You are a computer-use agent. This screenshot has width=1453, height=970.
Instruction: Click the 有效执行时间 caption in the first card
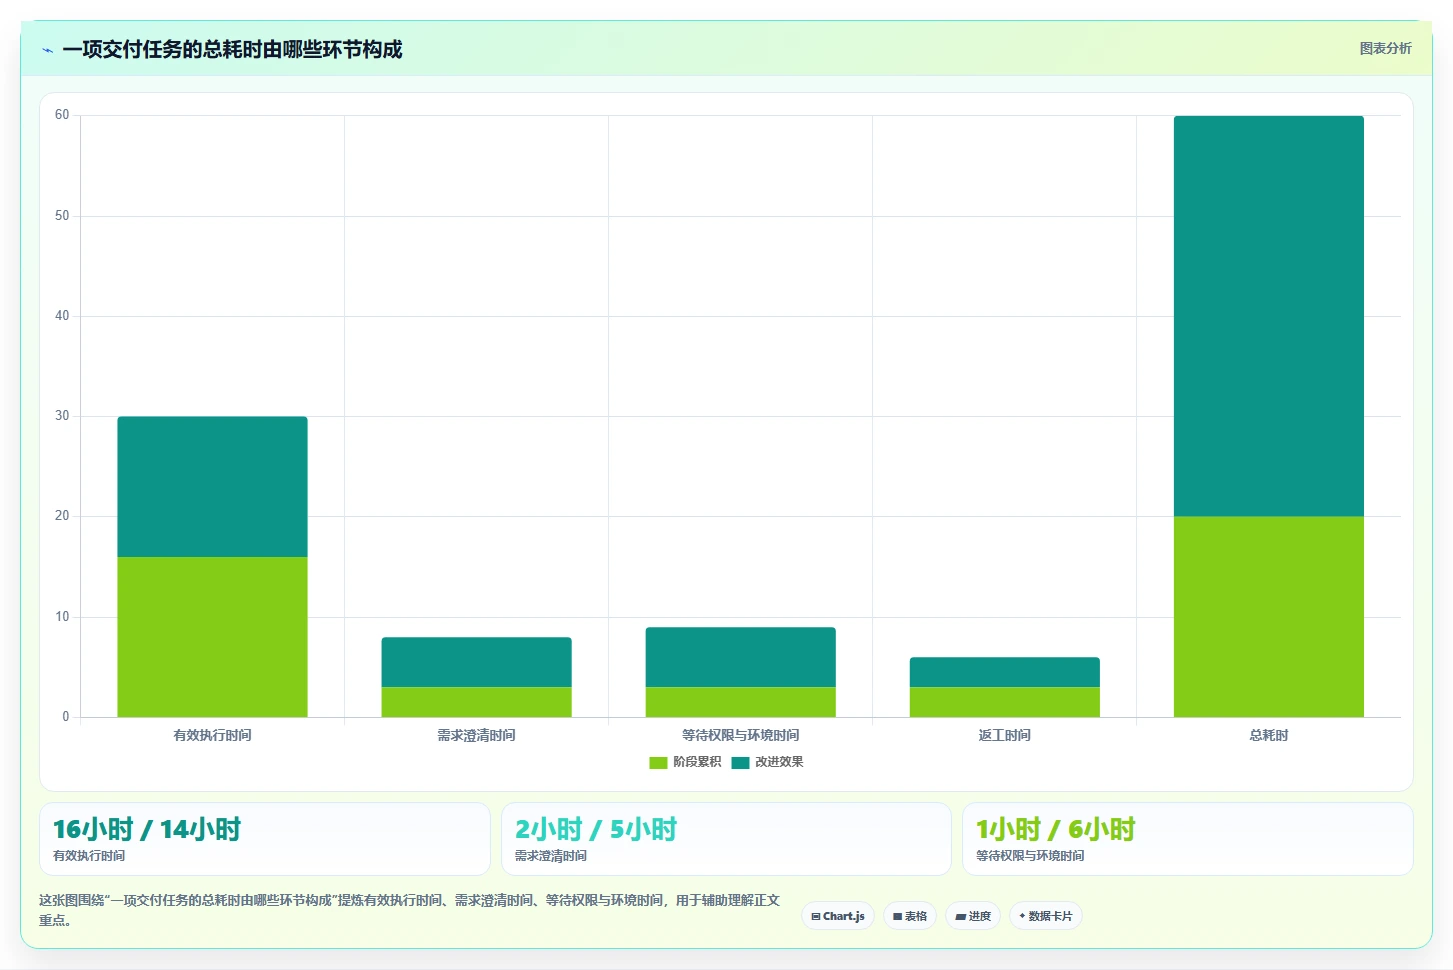89,856
